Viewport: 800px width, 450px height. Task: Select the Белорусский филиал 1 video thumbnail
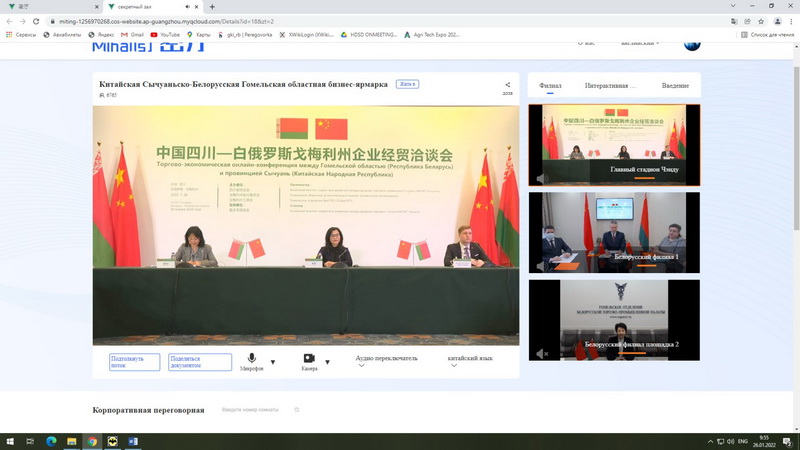pyautogui.click(x=614, y=233)
